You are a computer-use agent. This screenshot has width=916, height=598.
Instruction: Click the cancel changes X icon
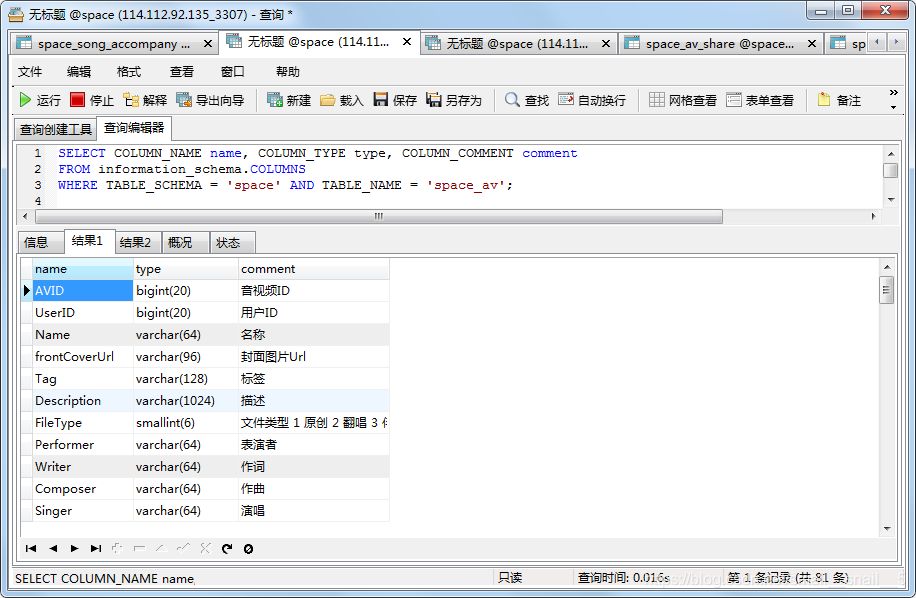[205, 548]
